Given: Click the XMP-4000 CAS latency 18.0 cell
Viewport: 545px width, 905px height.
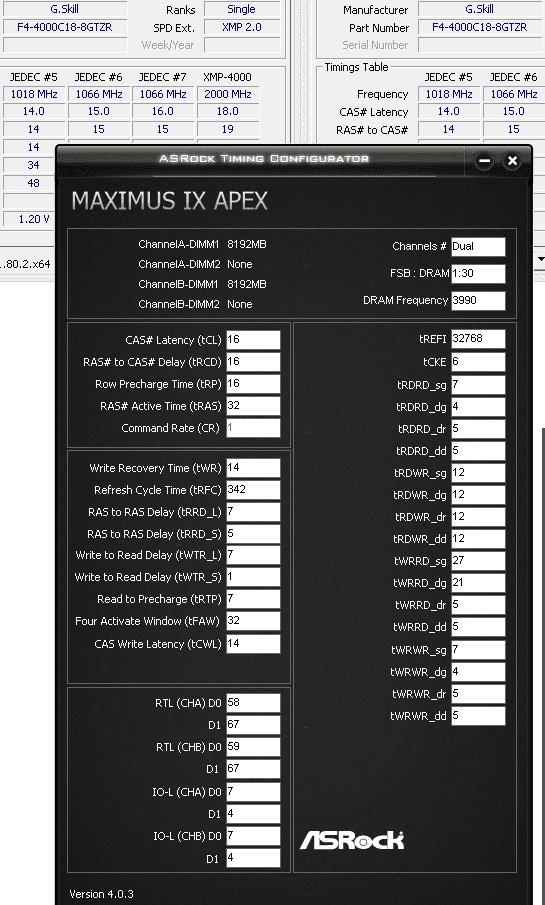Looking at the screenshot, I should (x=227, y=111).
